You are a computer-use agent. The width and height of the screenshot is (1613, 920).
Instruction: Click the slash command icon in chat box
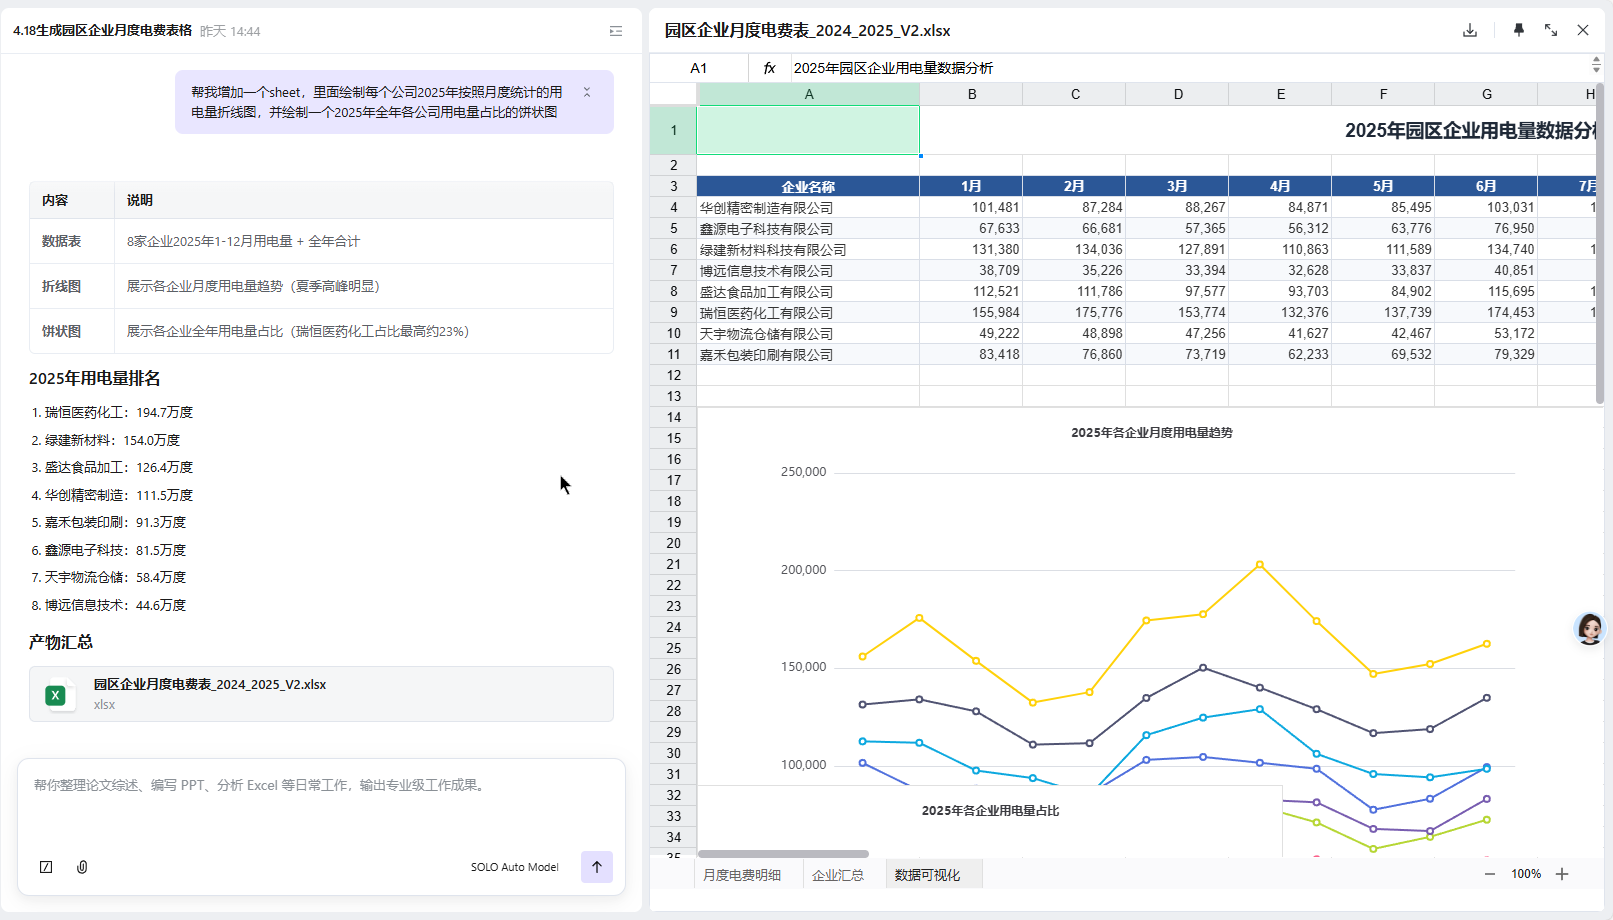point(46,867)
